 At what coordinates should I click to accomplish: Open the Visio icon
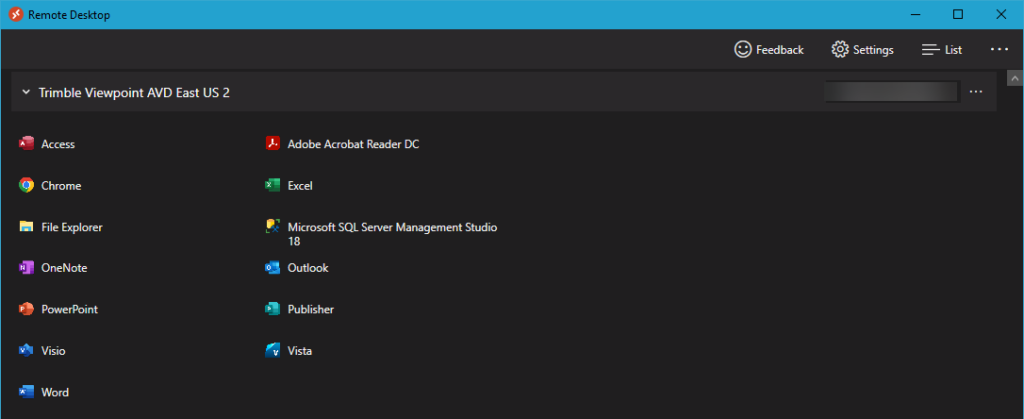26,350
